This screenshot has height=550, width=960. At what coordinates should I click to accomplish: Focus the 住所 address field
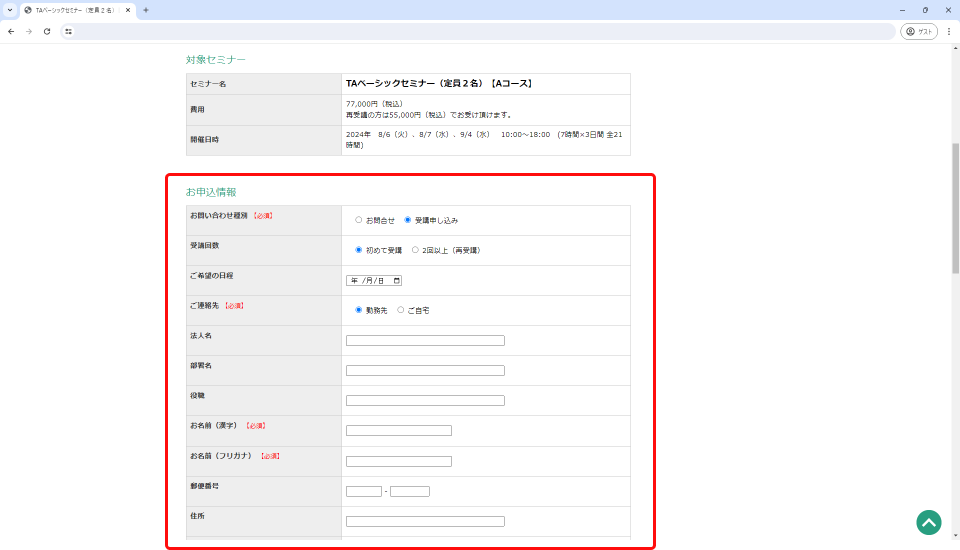425,521
